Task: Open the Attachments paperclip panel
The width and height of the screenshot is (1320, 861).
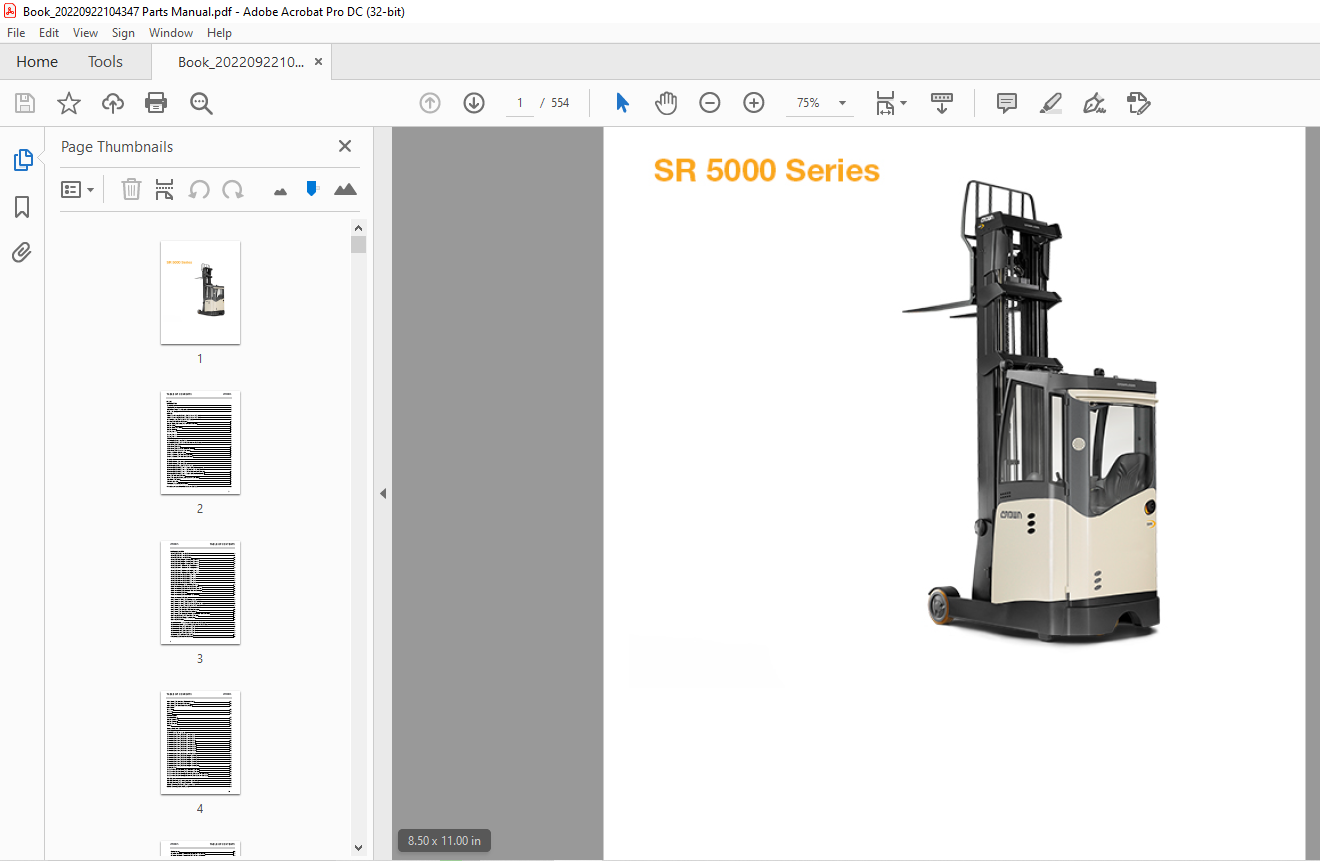Action: coord(22,252)
